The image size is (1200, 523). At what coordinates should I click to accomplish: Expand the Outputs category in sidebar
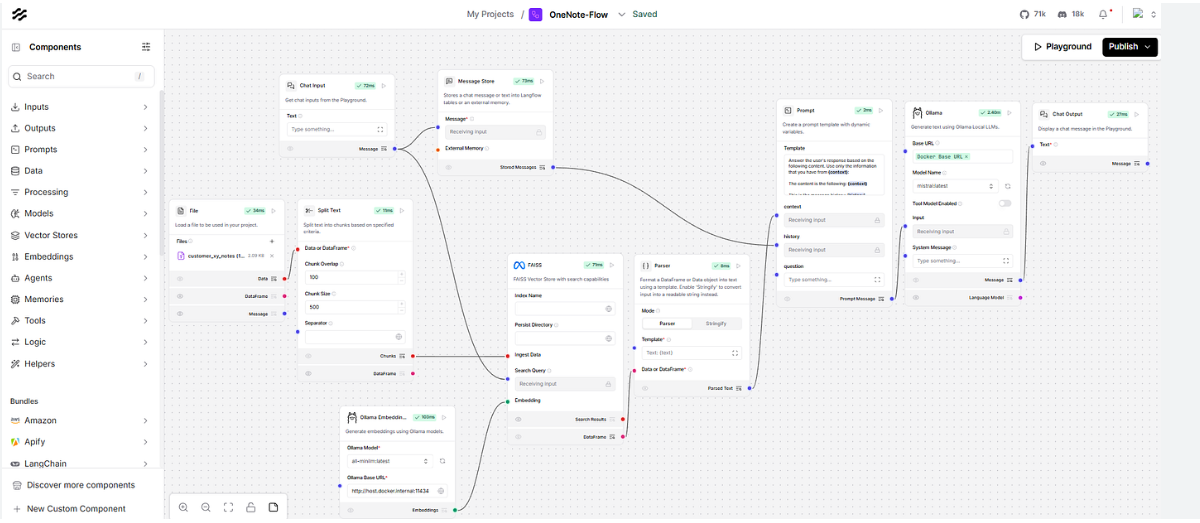point(80,128)
